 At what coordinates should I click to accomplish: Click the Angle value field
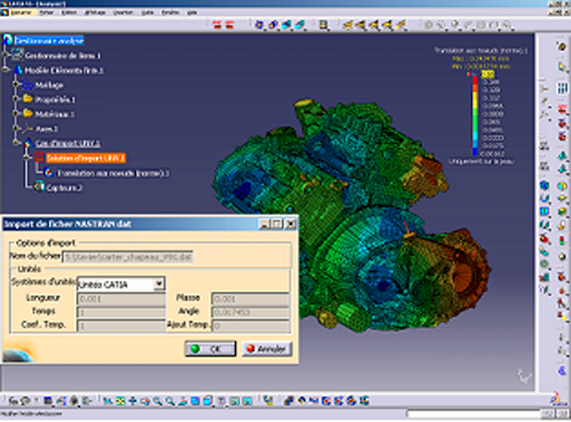pyautogui.click(x=251, y=312)
